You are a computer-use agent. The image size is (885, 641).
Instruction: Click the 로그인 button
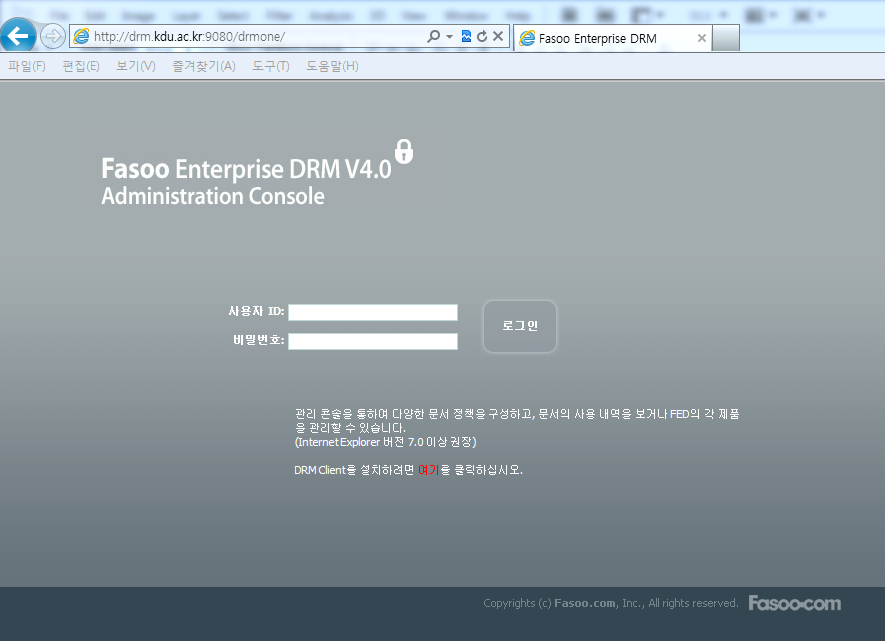tap(520, 326)
